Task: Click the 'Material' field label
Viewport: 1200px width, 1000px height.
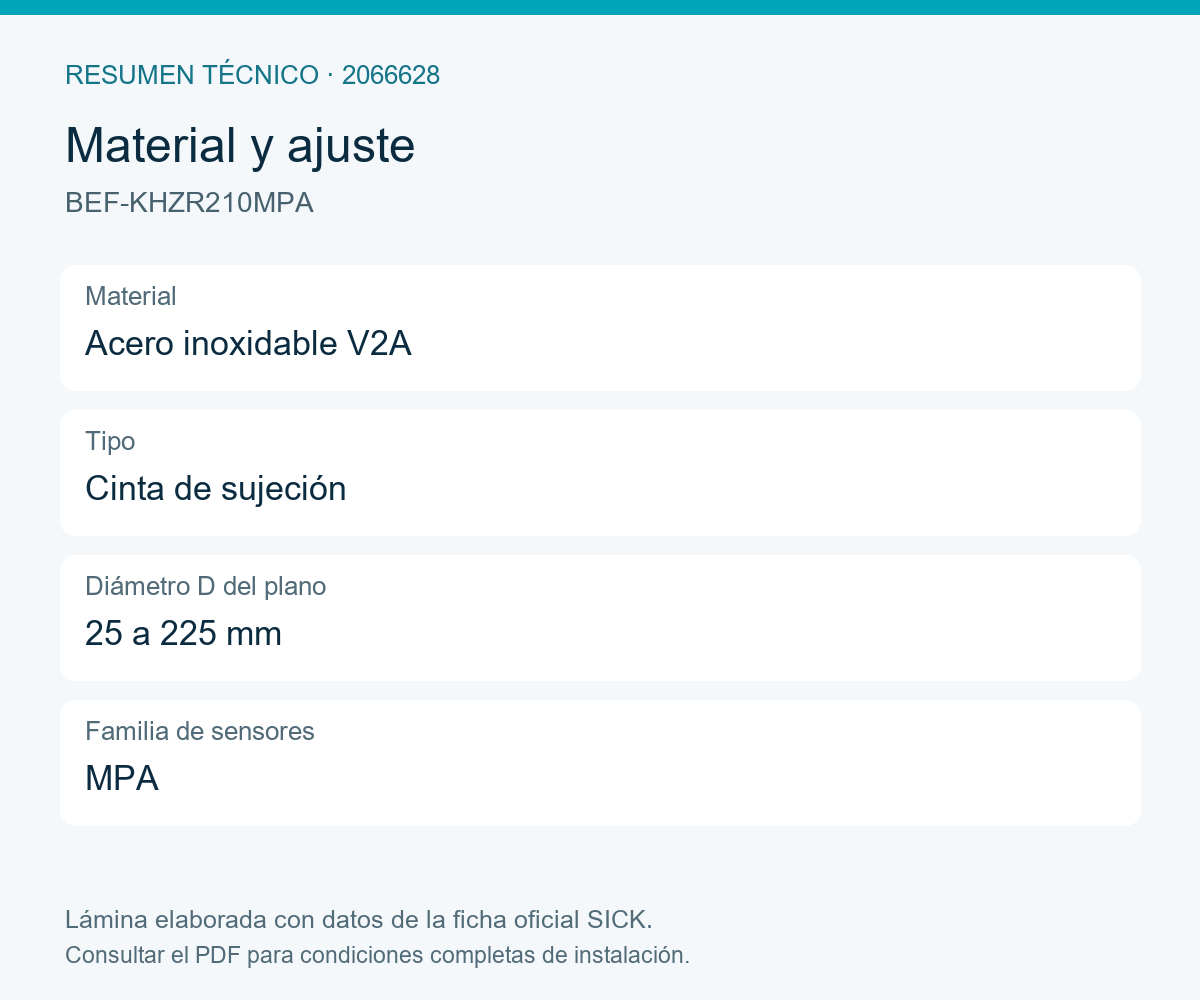Action: tap(131, 296)
